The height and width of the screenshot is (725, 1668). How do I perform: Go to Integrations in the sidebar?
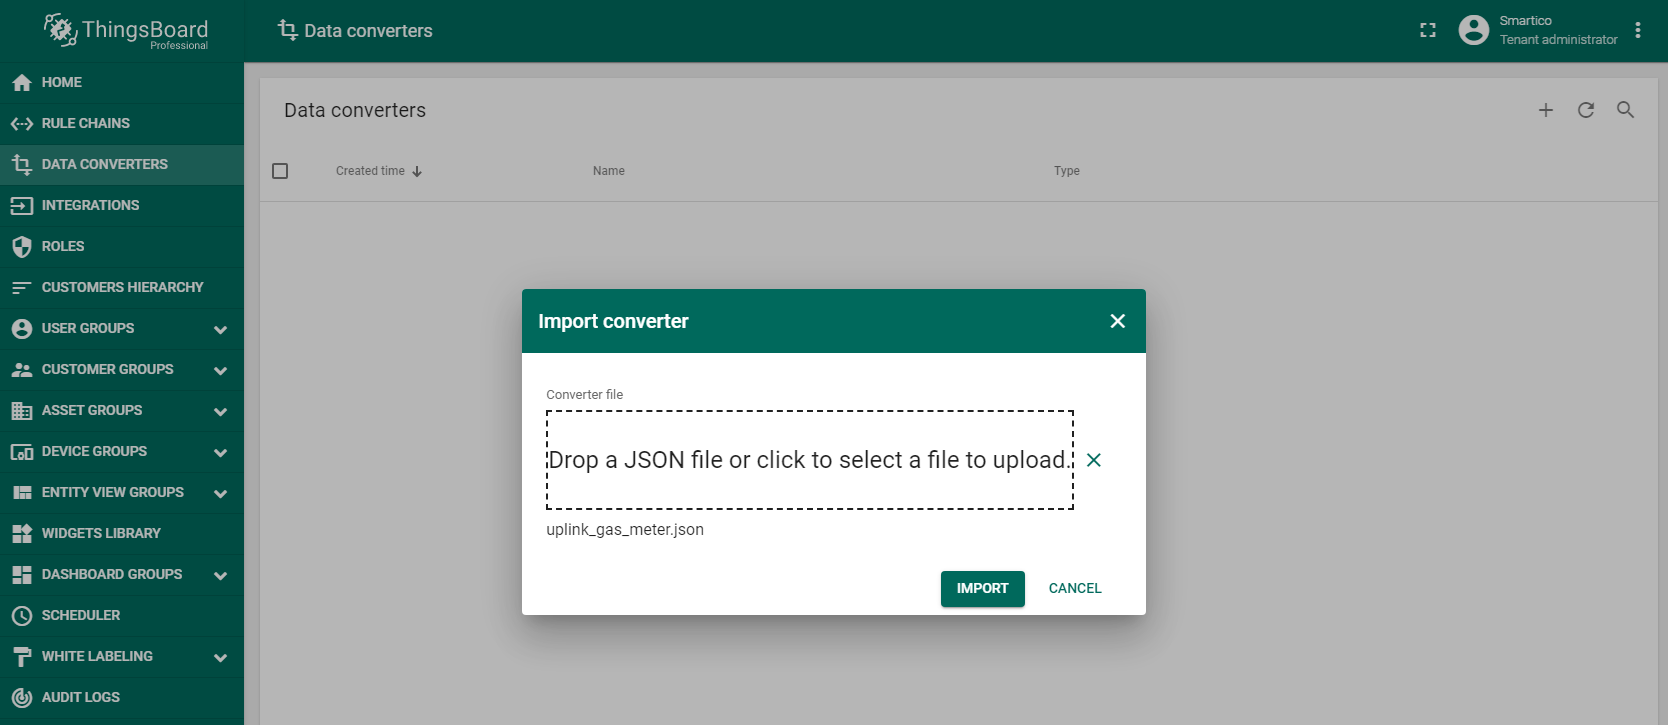click(90, 205)
